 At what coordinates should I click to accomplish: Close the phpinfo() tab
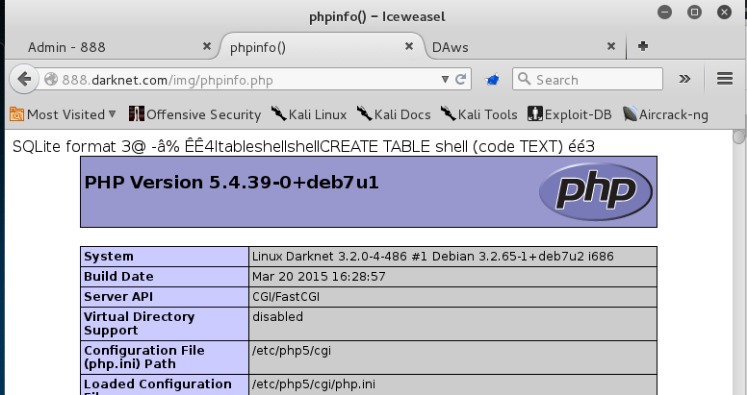[x=409, y=46]
